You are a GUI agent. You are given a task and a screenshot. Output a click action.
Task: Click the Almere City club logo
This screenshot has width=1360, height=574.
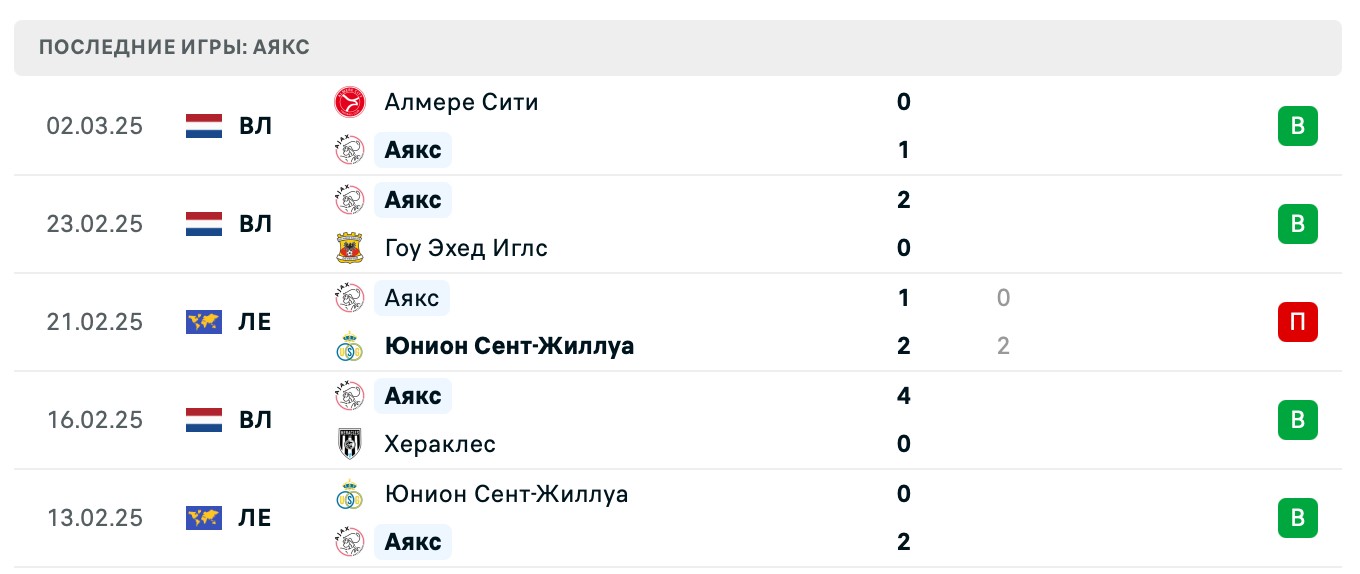point(349,102)
